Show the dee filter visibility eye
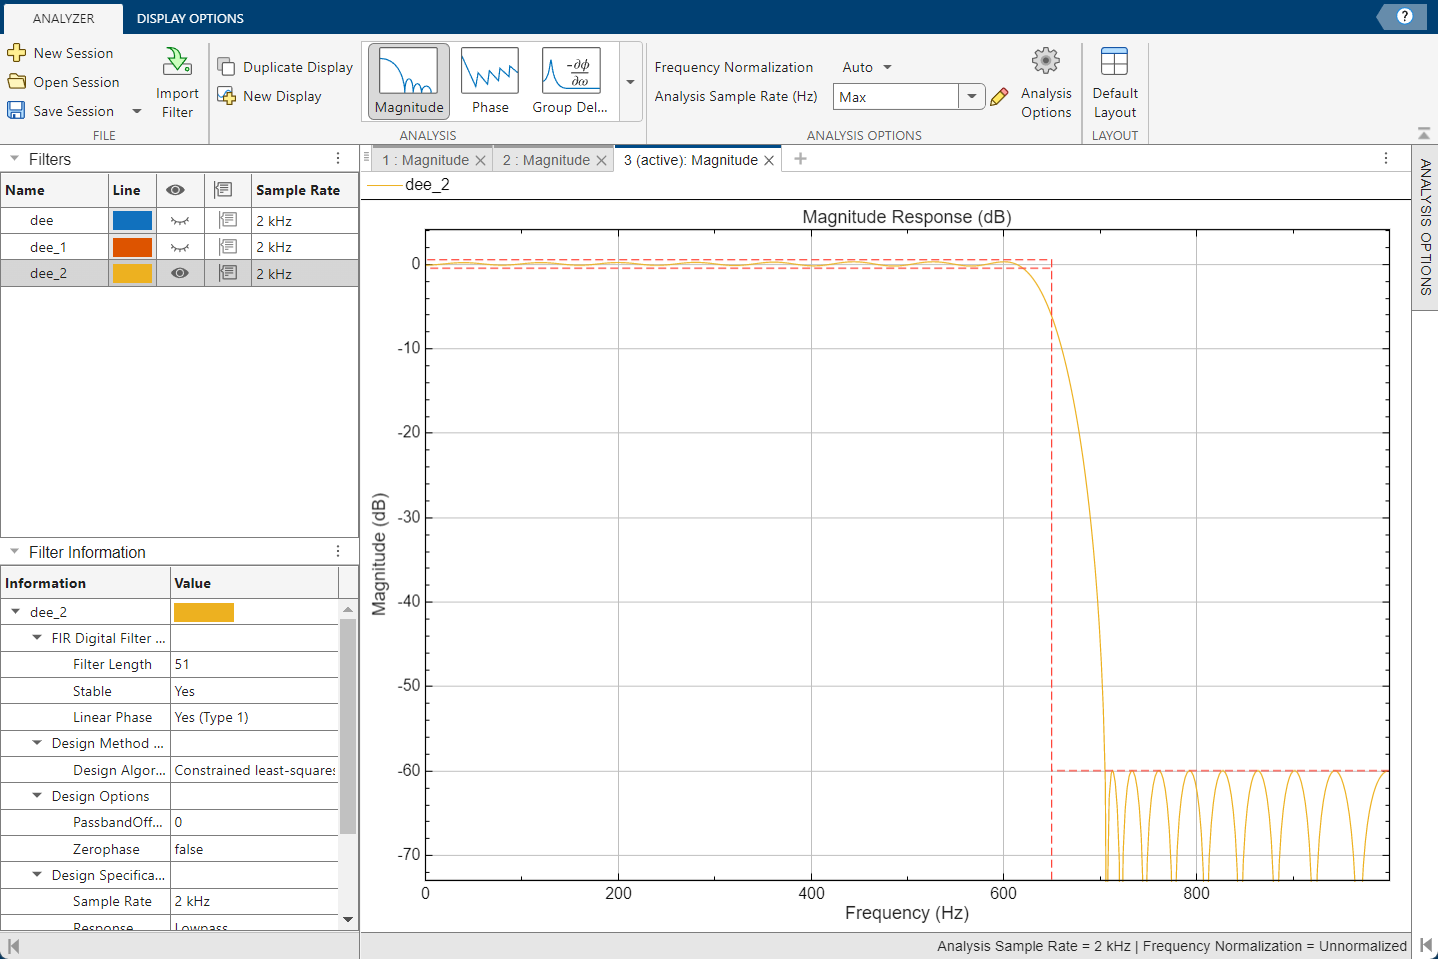The width and height of the screenshot is (1438, 959). coord(180,221)
